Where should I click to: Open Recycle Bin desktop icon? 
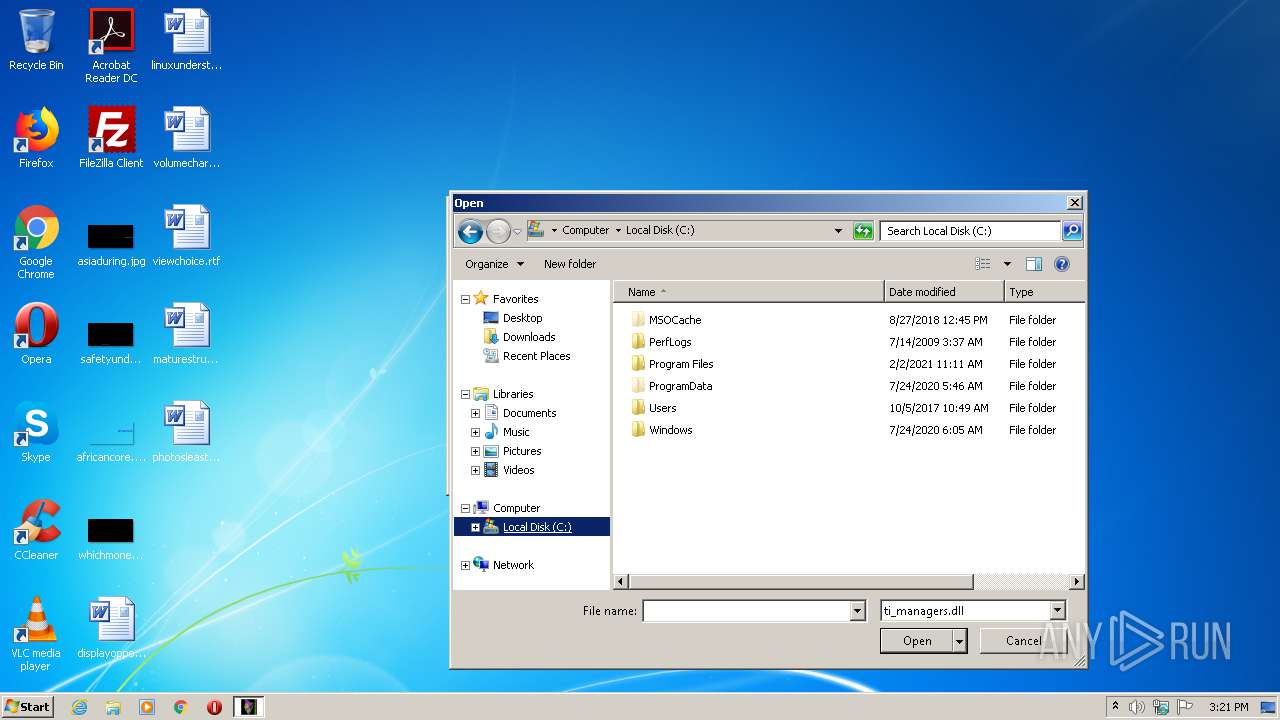click(36, 41)
